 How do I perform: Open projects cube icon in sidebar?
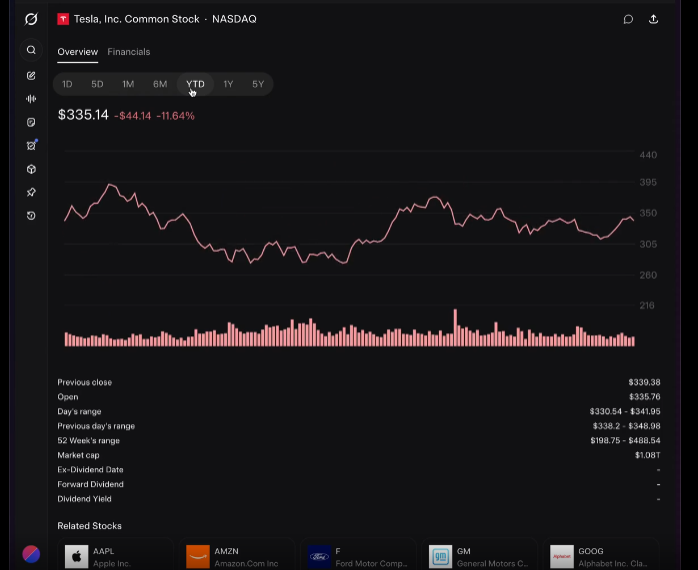(x=31, y=169)
